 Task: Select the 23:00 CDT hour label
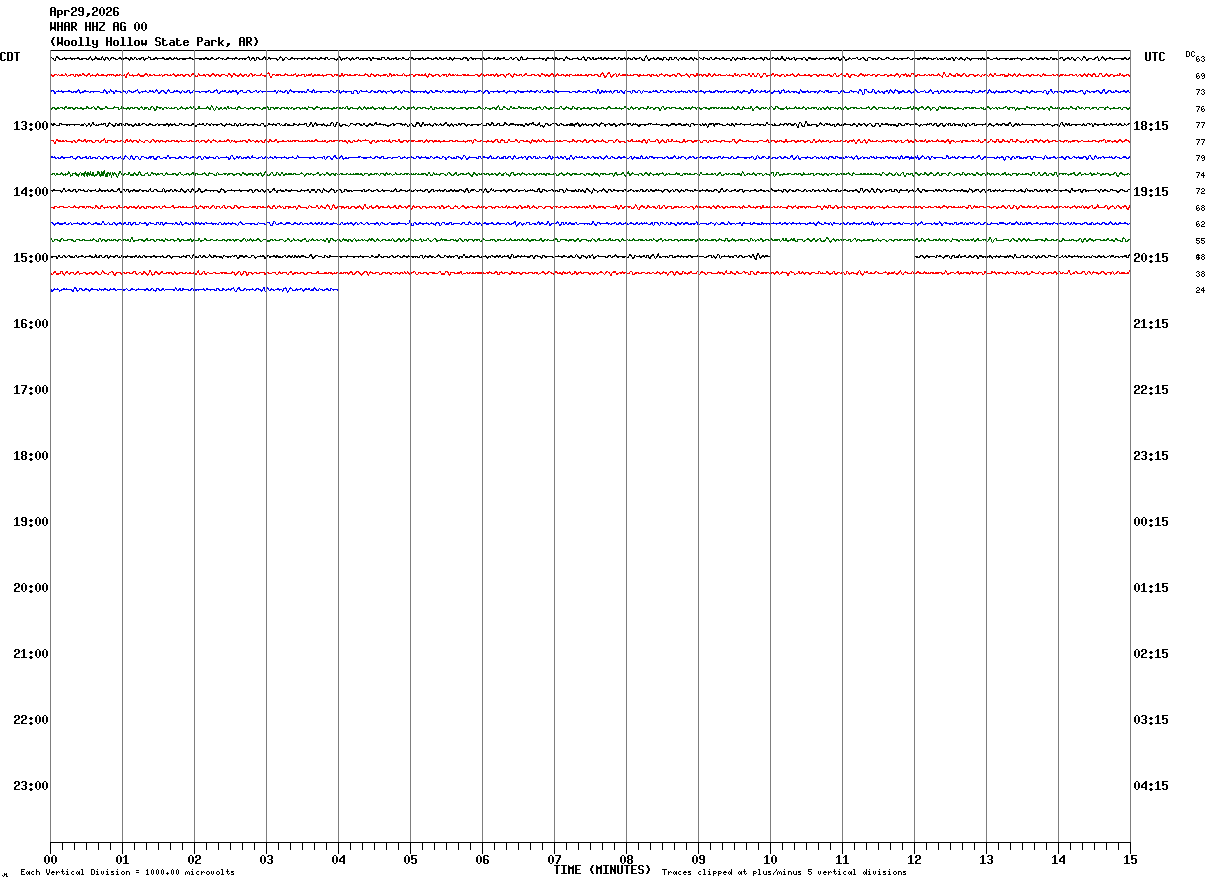[31, 786]
